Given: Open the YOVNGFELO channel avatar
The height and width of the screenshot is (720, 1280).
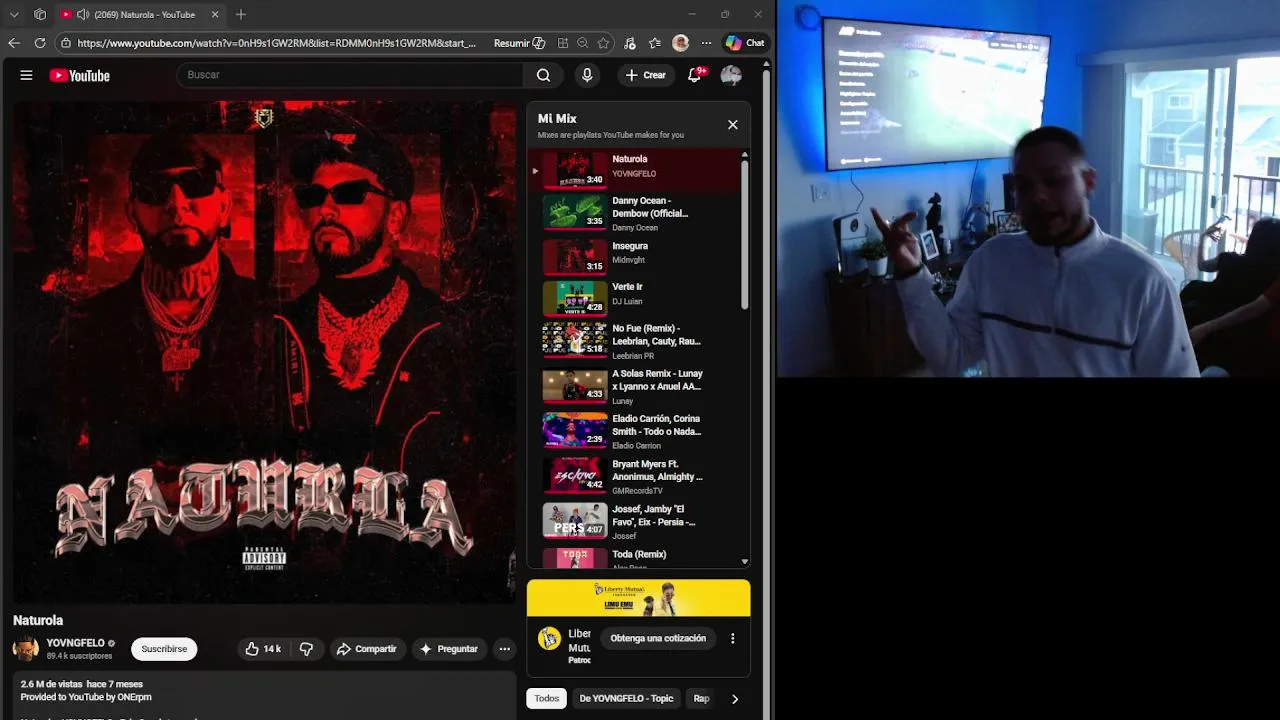Looking at the screenshot, I should click(26, 649).
